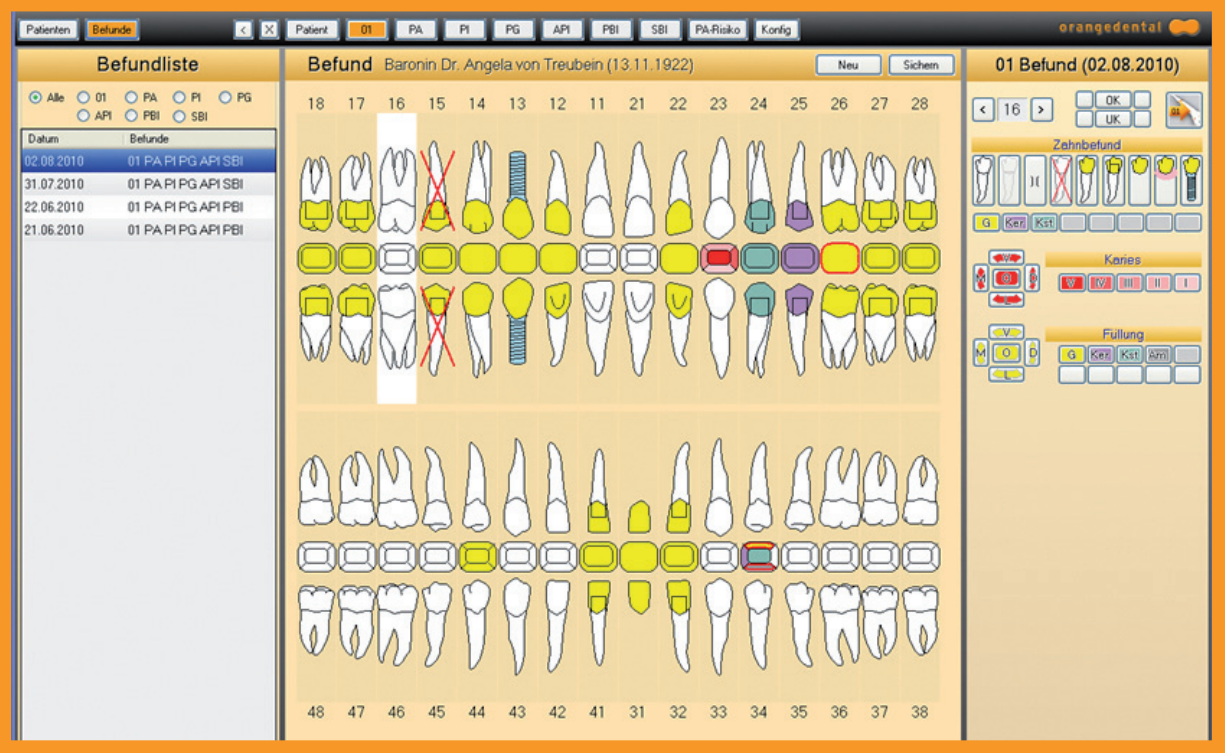1225x753 pixels.
Task: Go to next tooth with right arrow
Action: click(x=1041, y=109)
